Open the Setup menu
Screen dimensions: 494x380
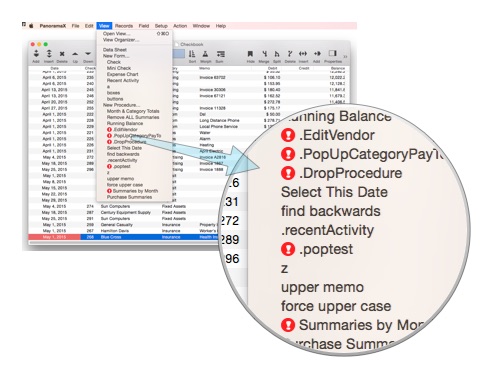pos(161,26)
